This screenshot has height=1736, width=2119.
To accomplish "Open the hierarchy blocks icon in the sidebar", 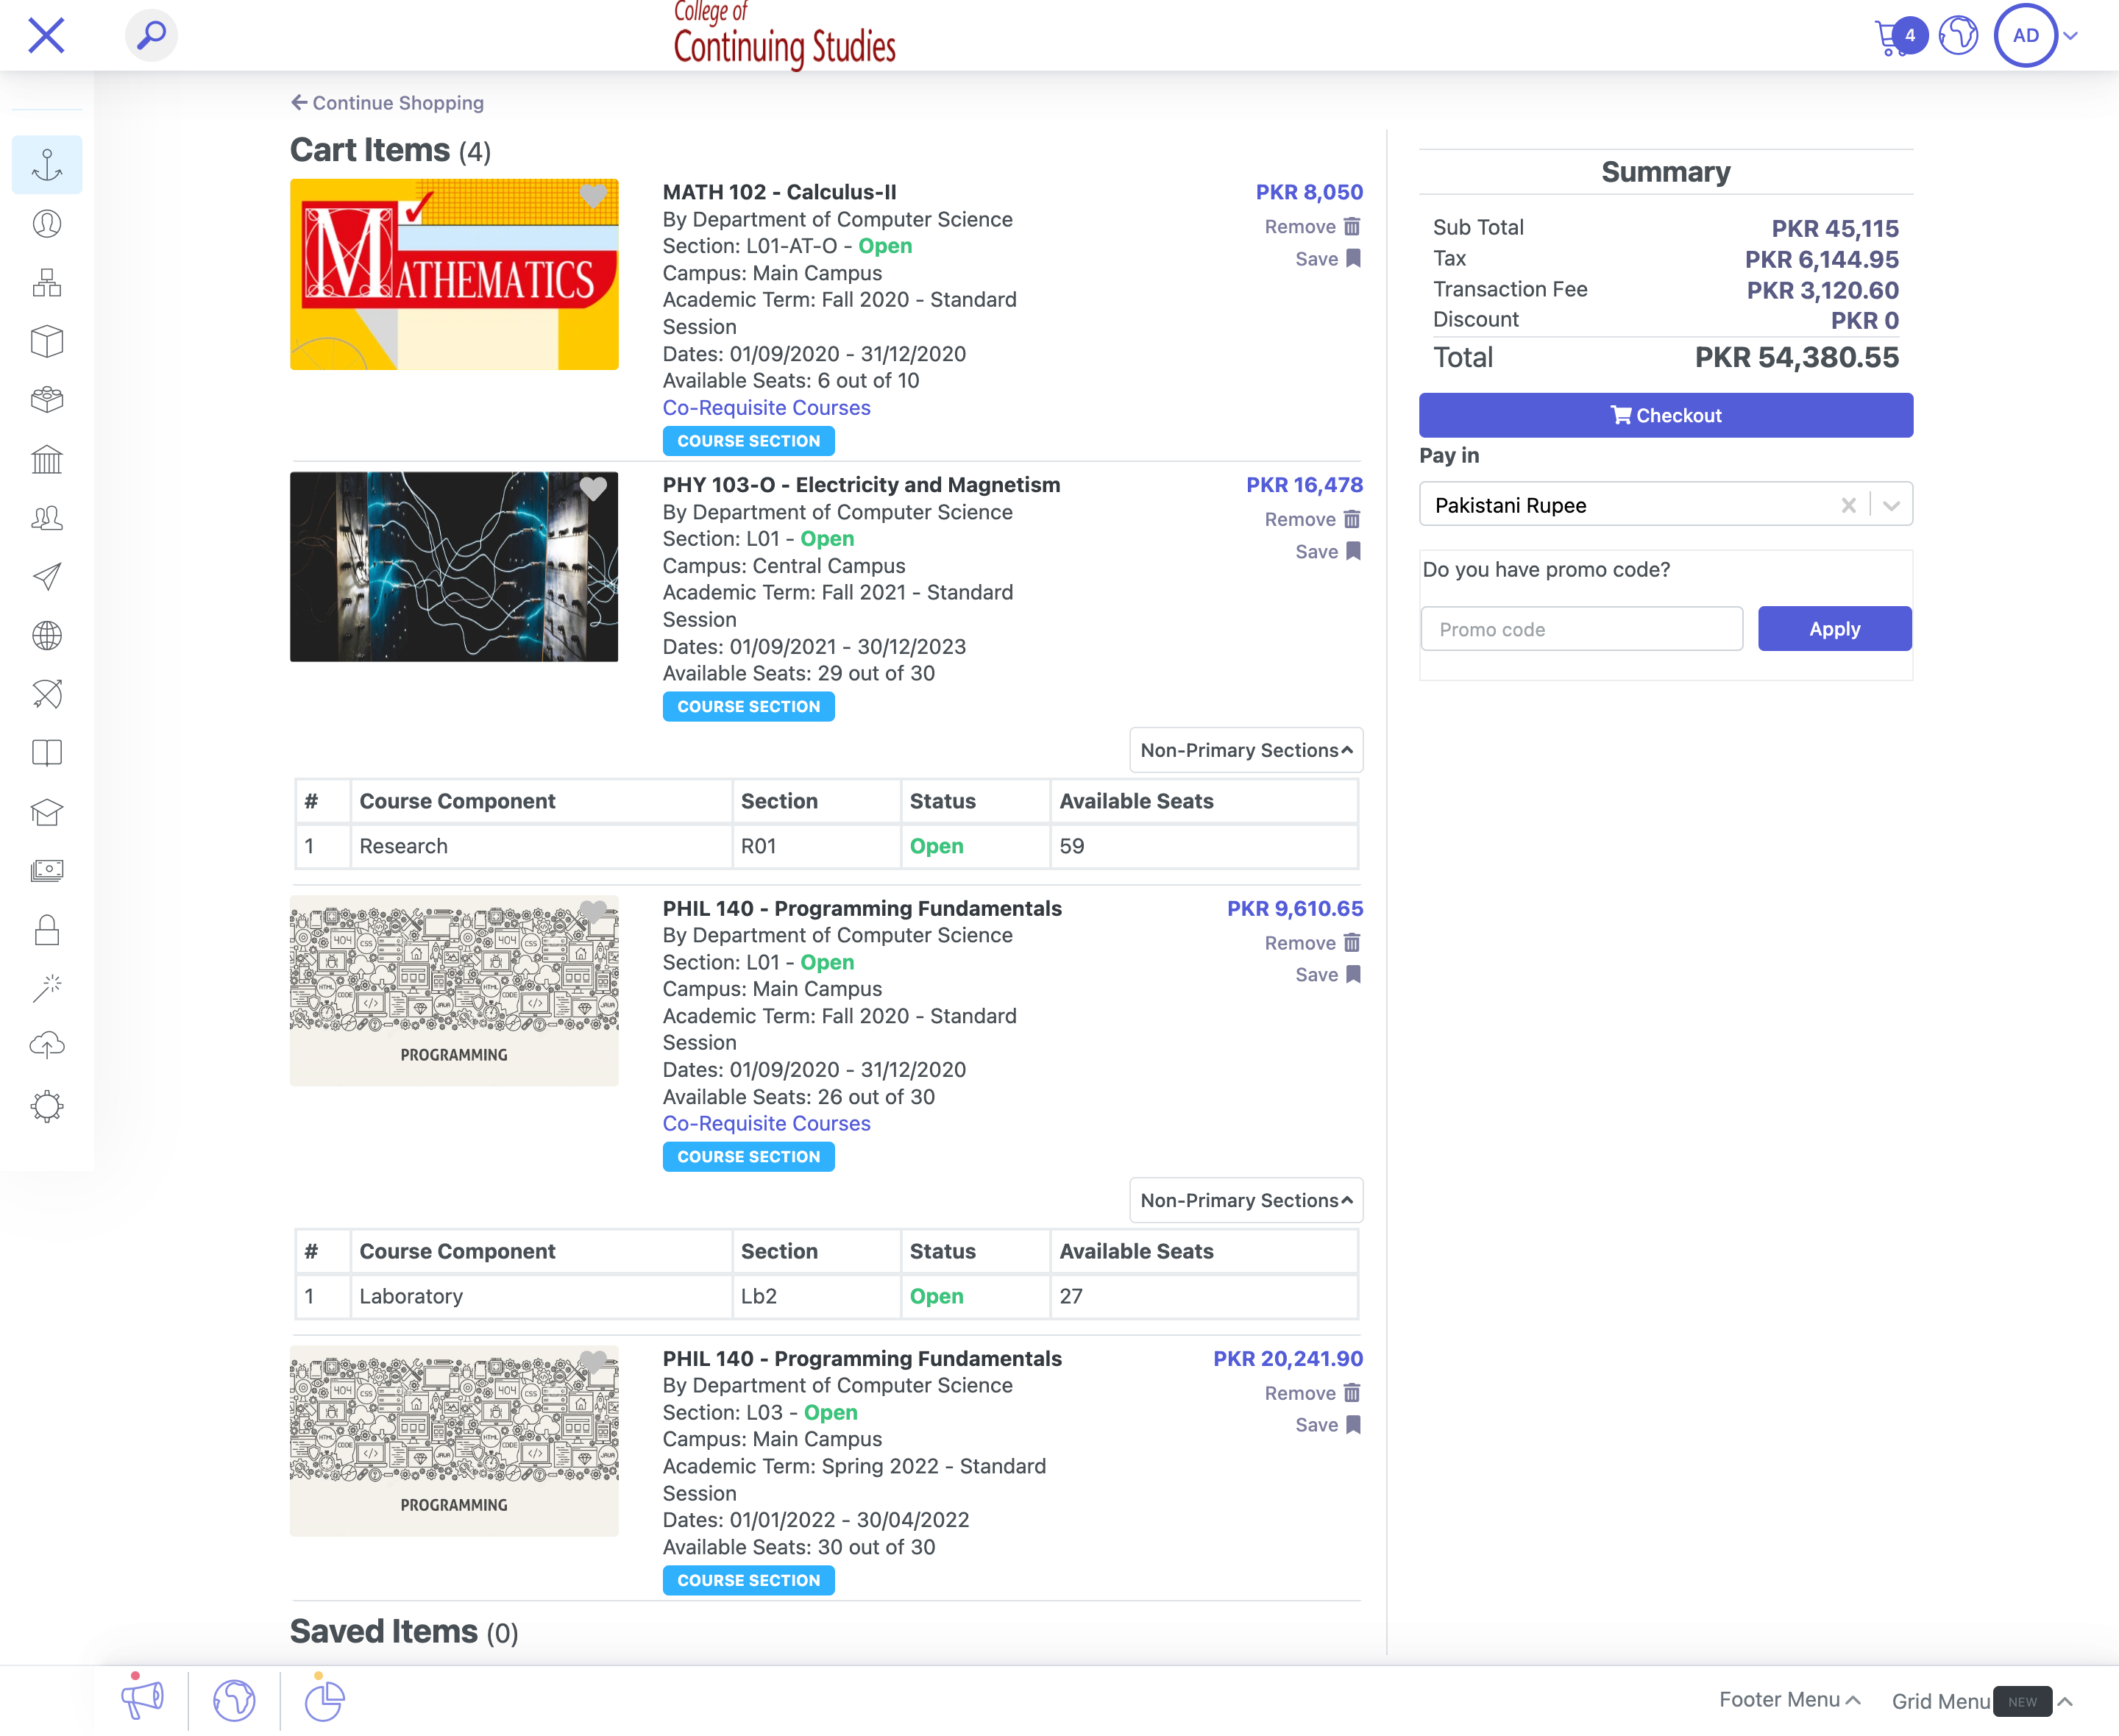I will click(x=47, y=283).
